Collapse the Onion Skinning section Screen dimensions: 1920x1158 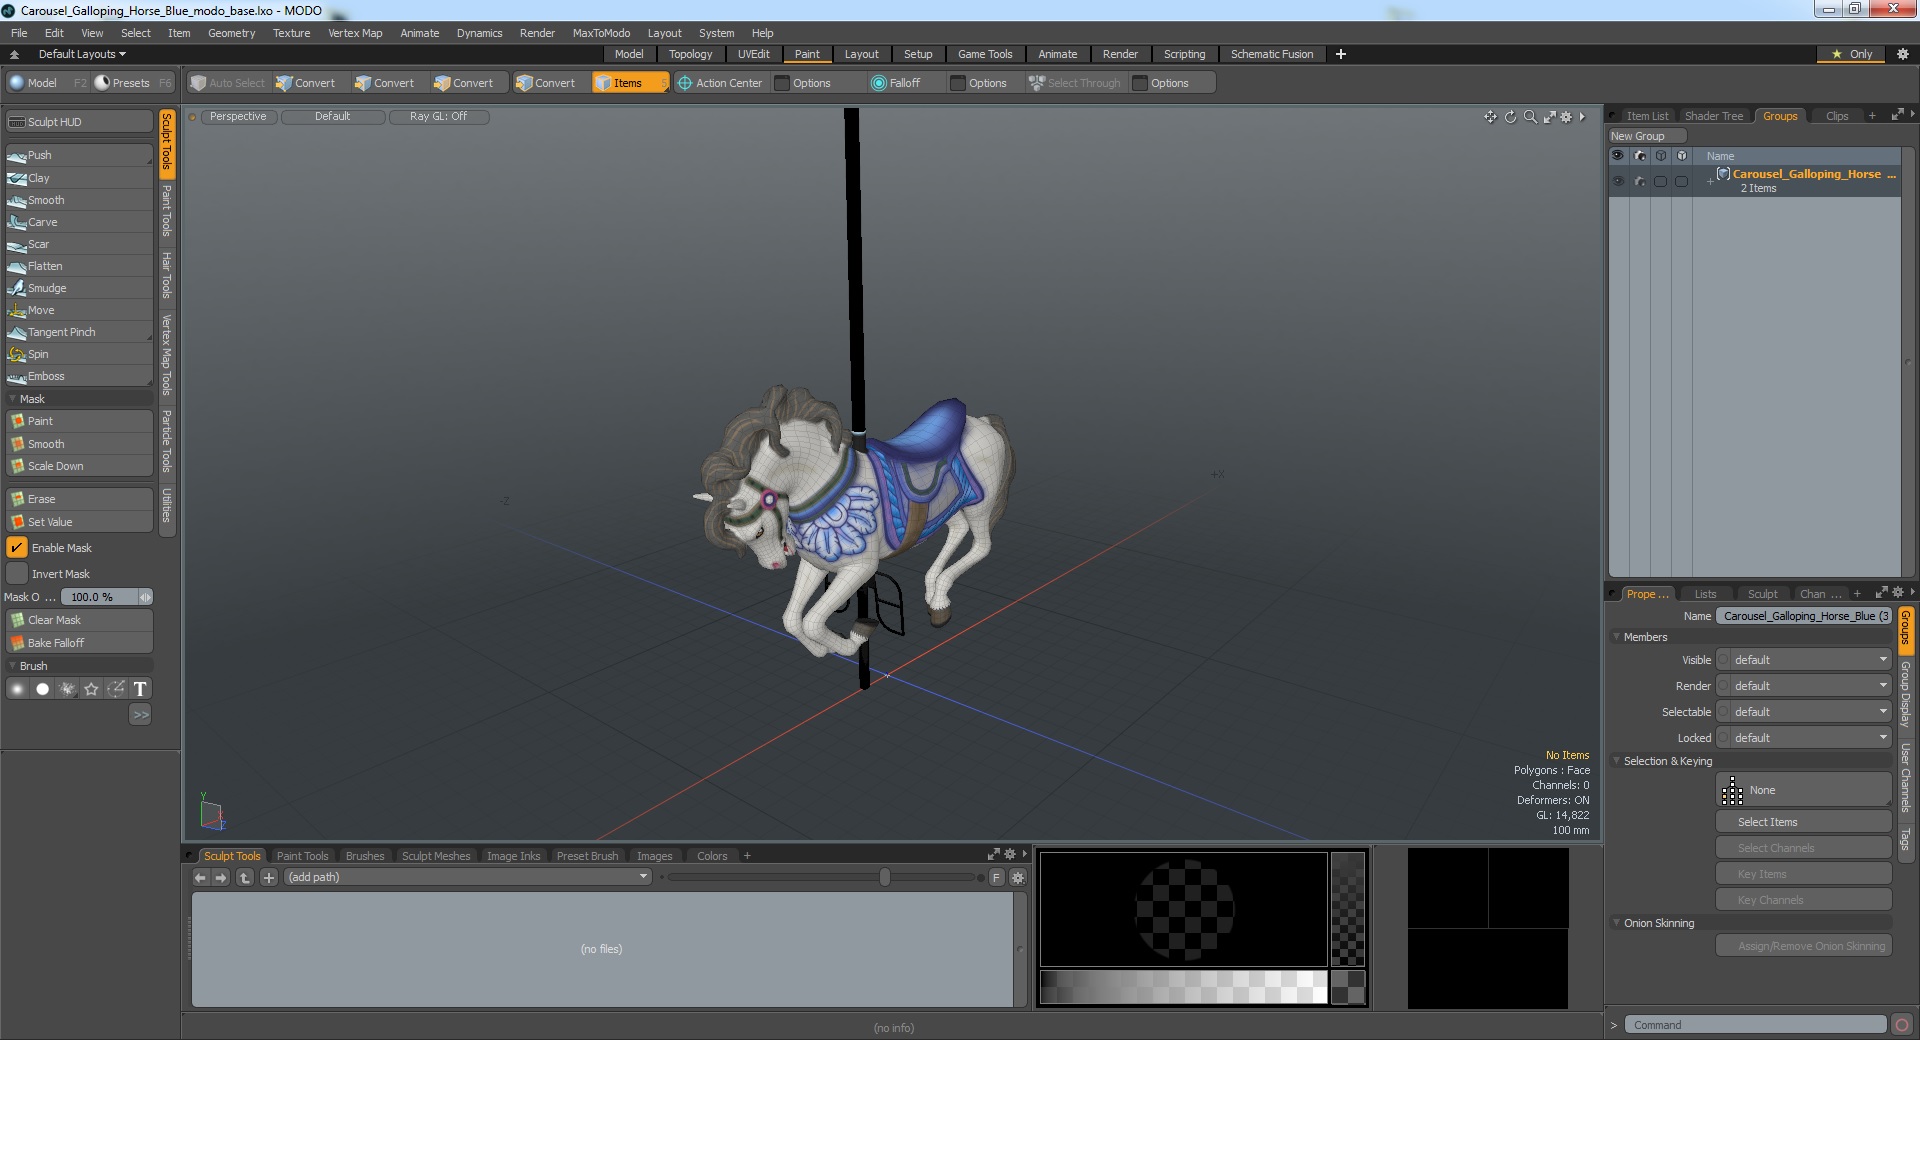(1616, 923)
